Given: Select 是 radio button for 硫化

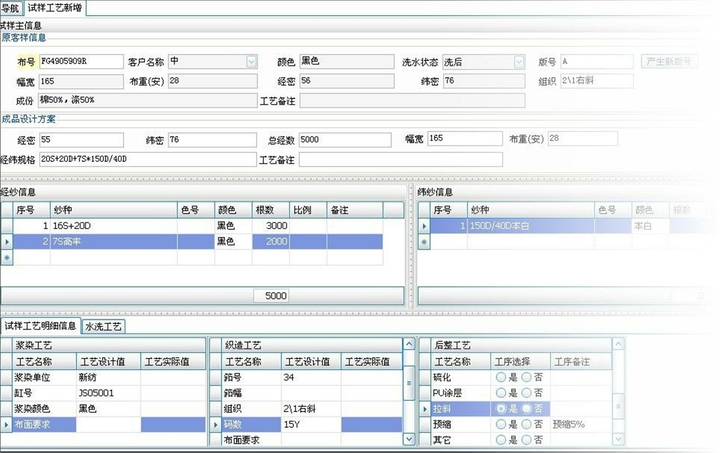Looking at the screenshot, I should tap(500, 377).
